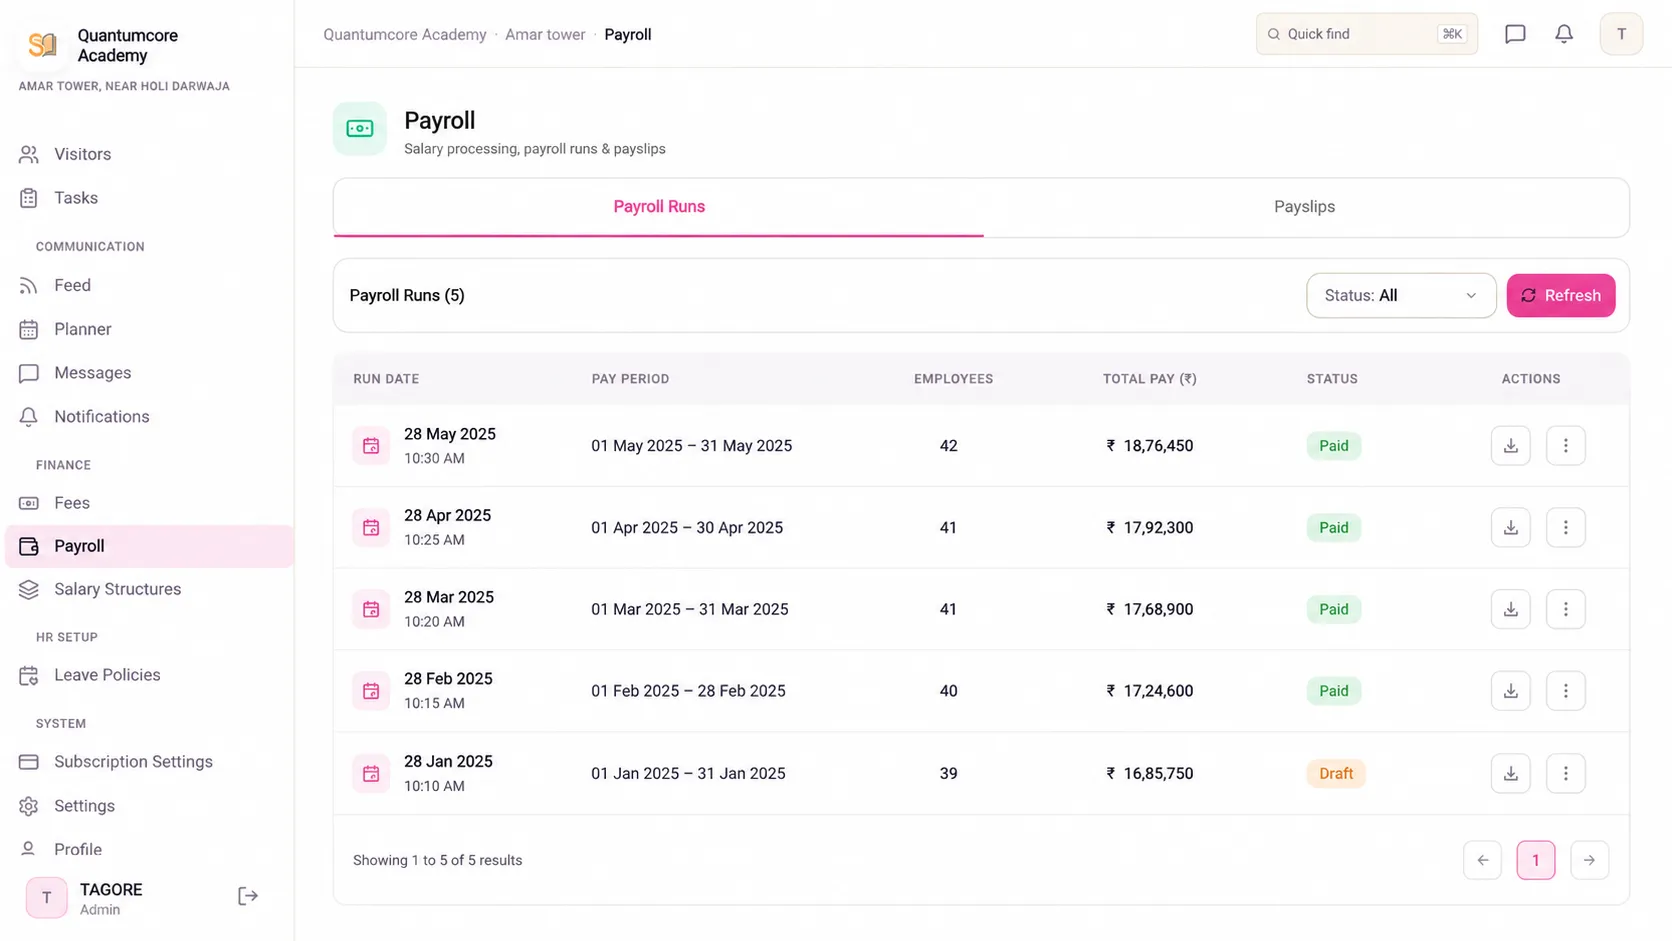Go to previous page arrow
Screen dimensions: 1672x941
(x=1482, y=860)
